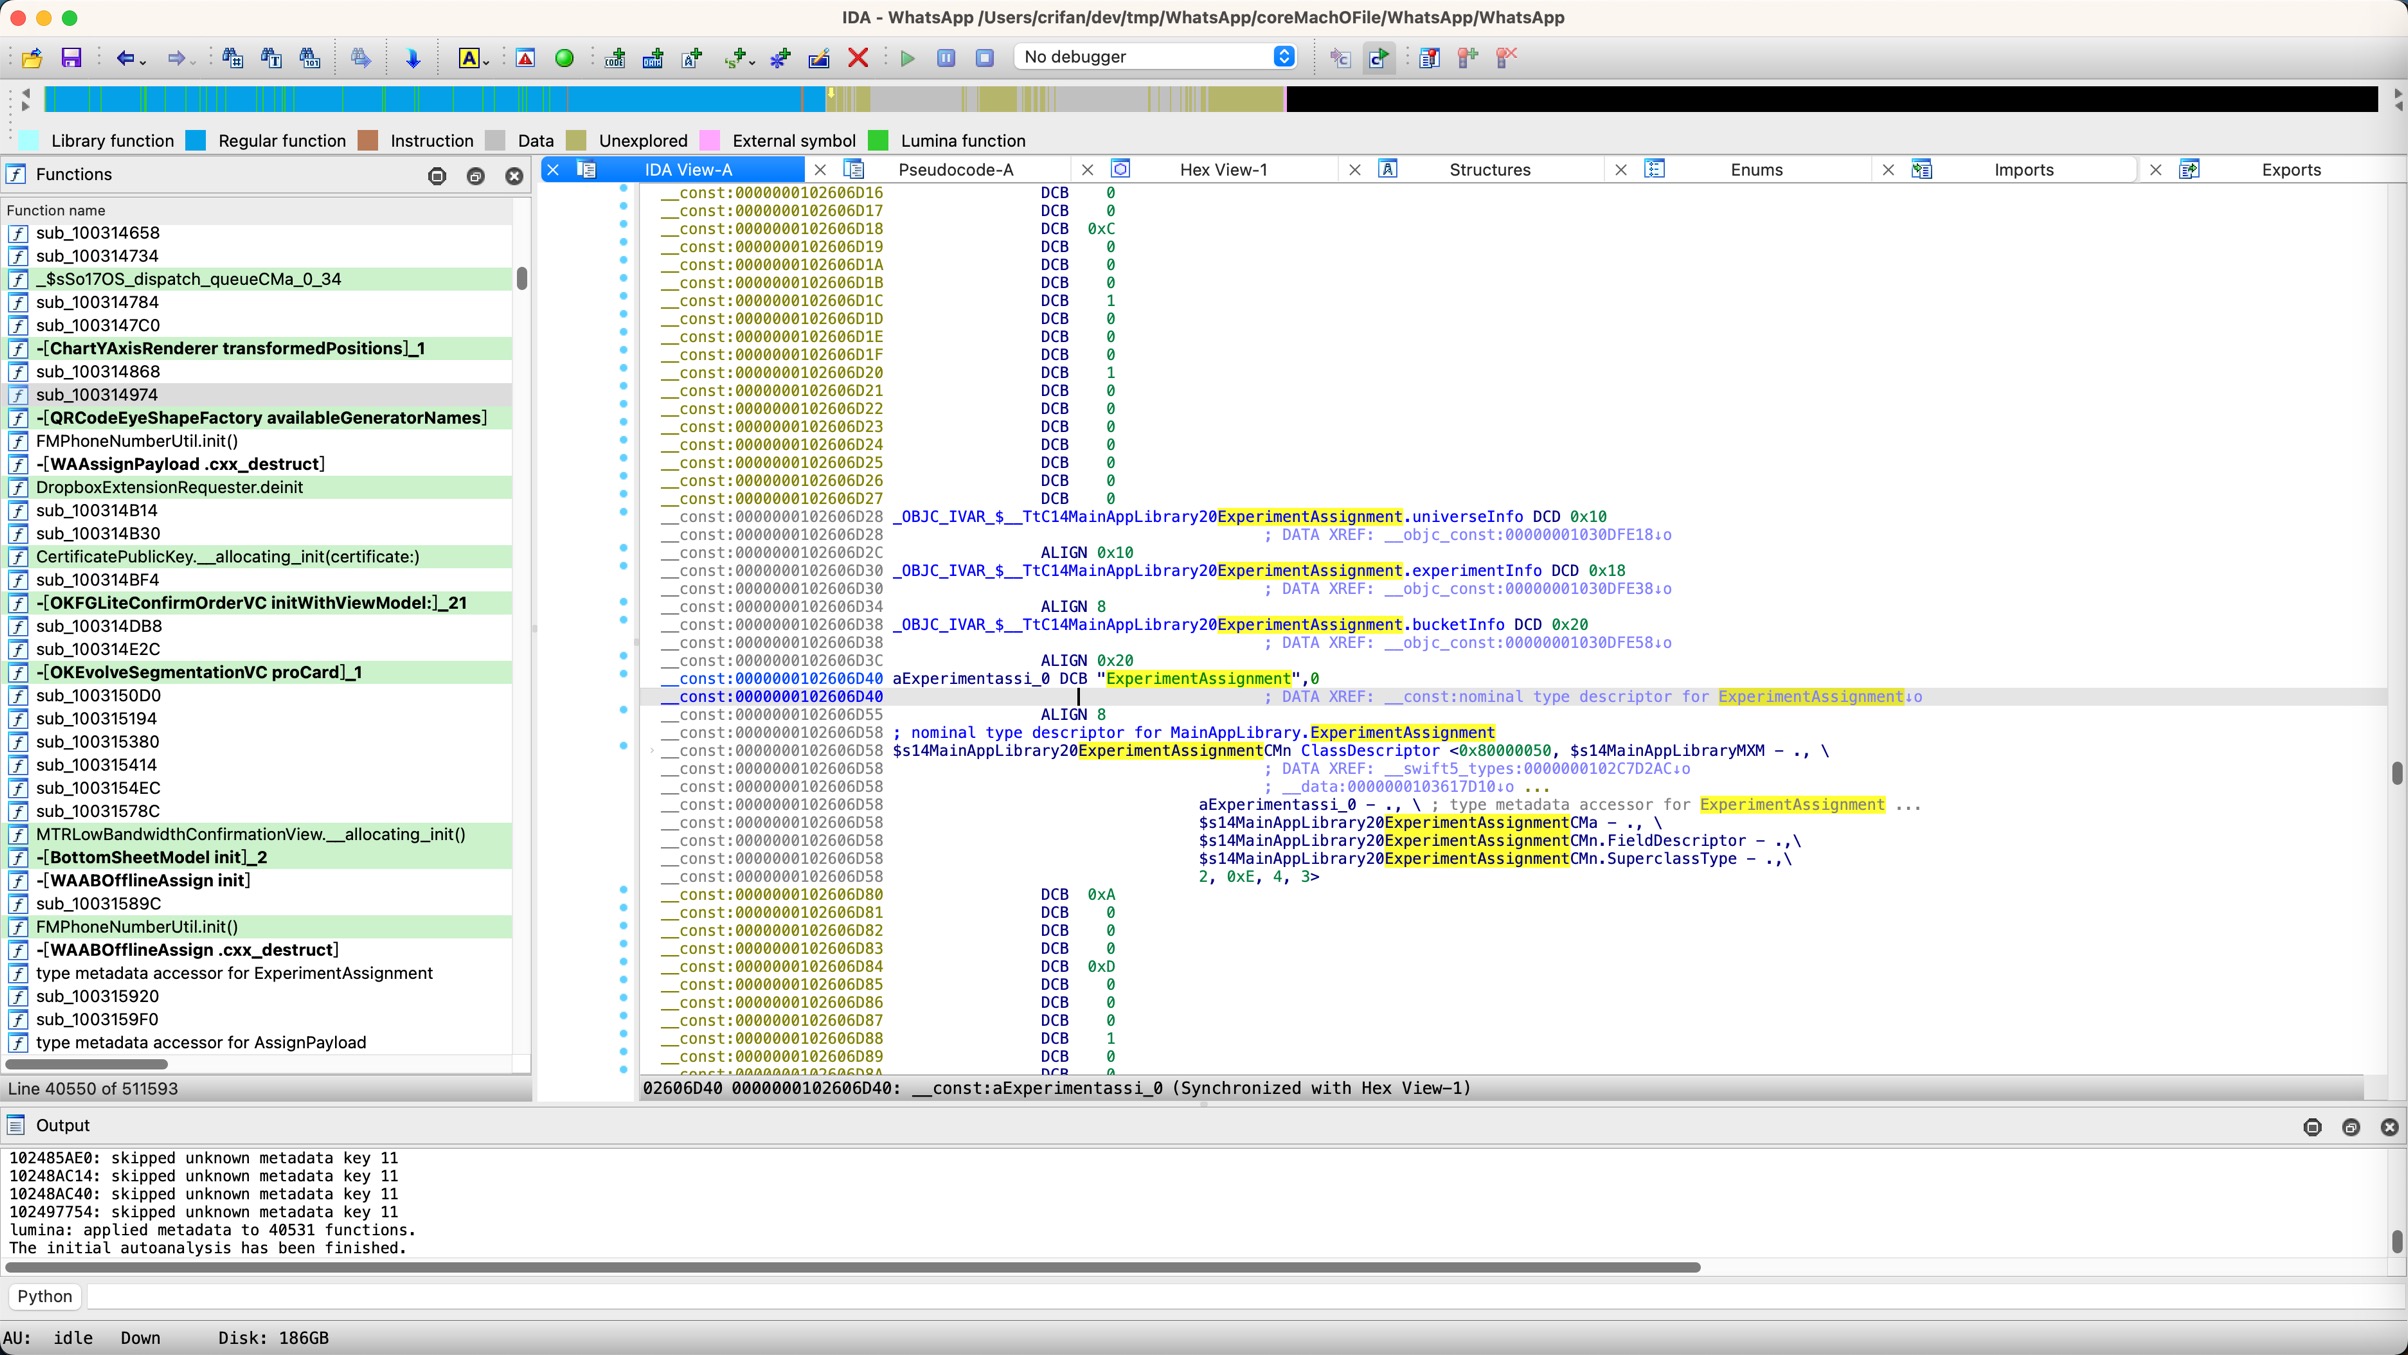Click the convert-to-code icon

[615, 58]
